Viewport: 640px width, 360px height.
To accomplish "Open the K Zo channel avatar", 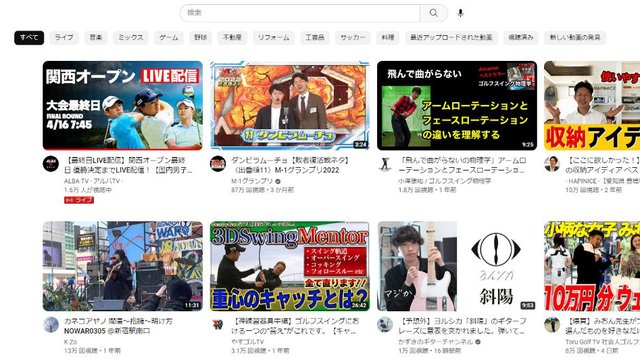I will coord(51,324).
